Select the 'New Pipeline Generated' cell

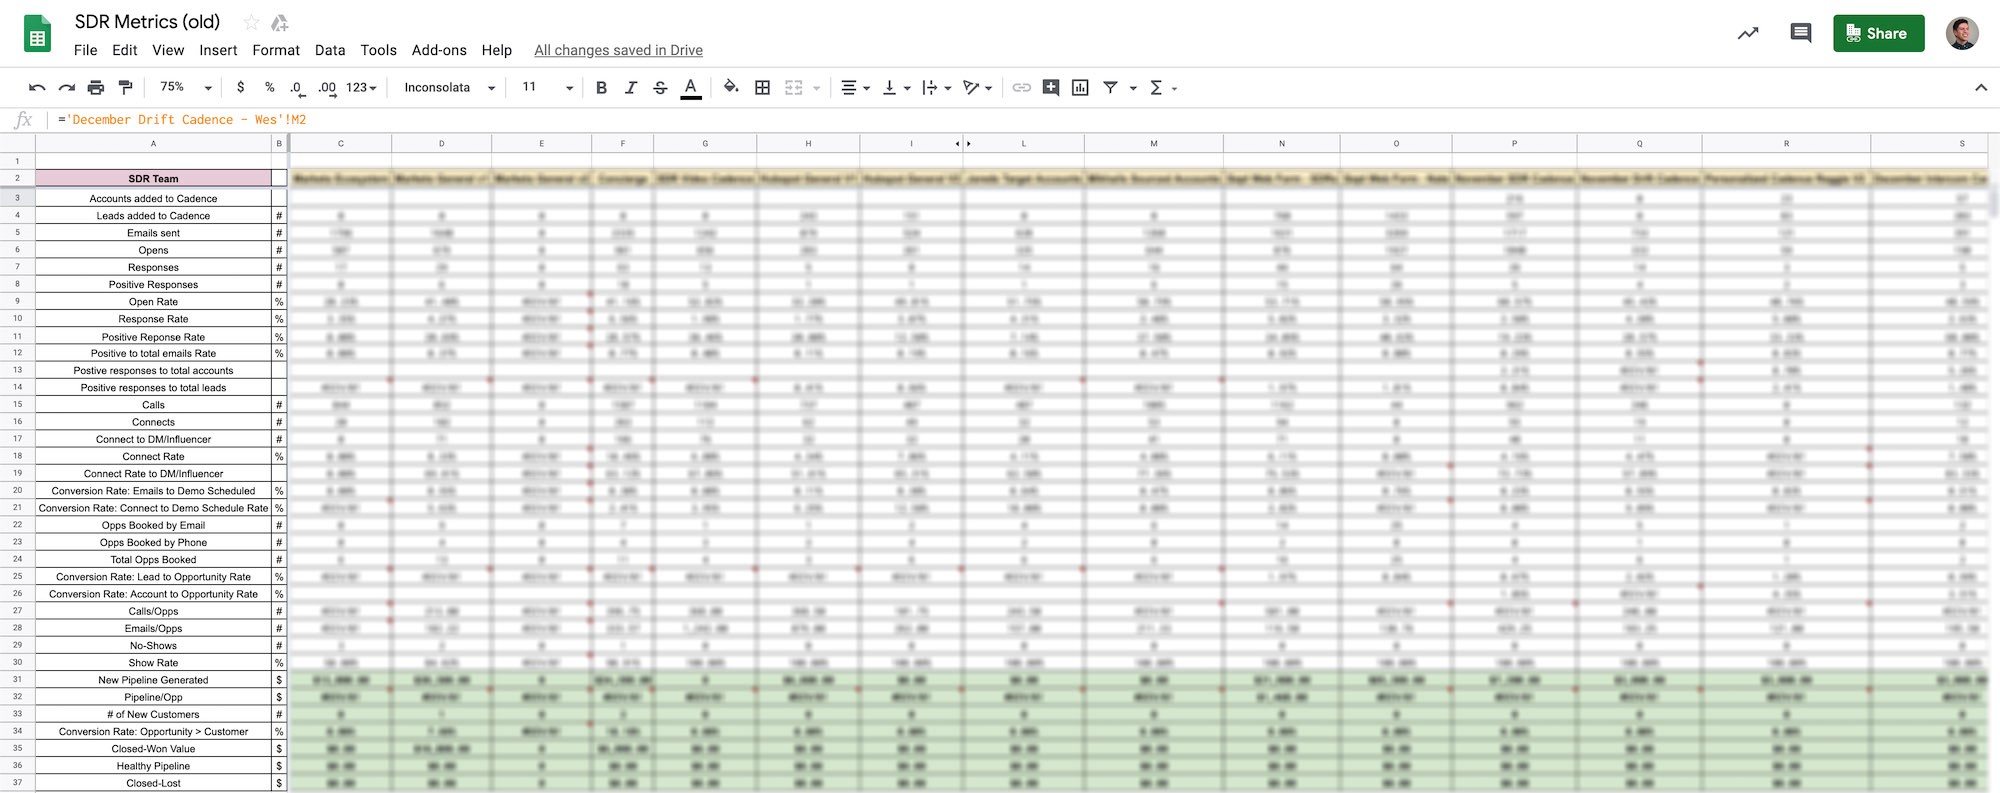153,680
